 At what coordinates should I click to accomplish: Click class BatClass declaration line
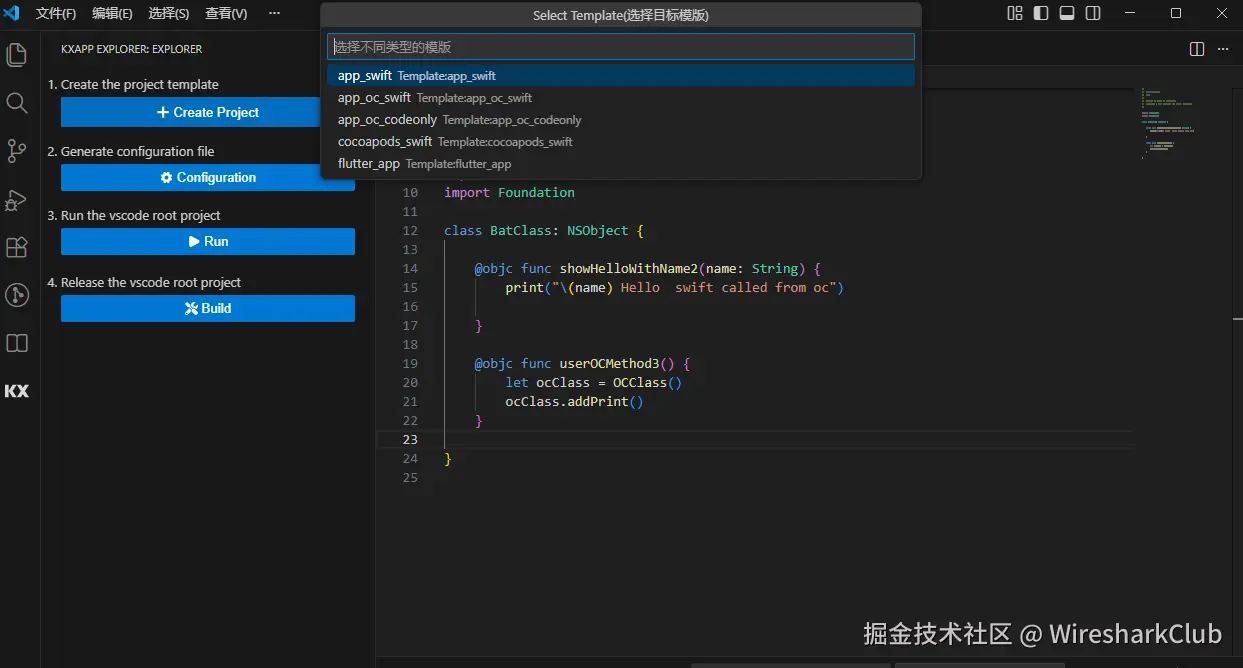(x=544, y=230)
